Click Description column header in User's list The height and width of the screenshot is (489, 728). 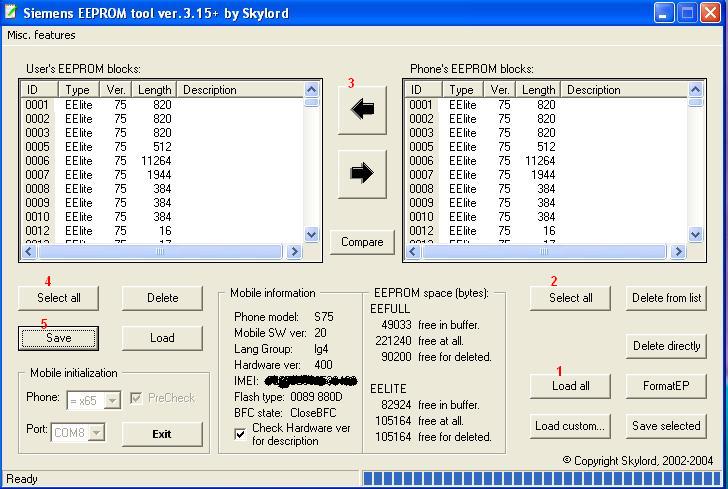[240, 90]
